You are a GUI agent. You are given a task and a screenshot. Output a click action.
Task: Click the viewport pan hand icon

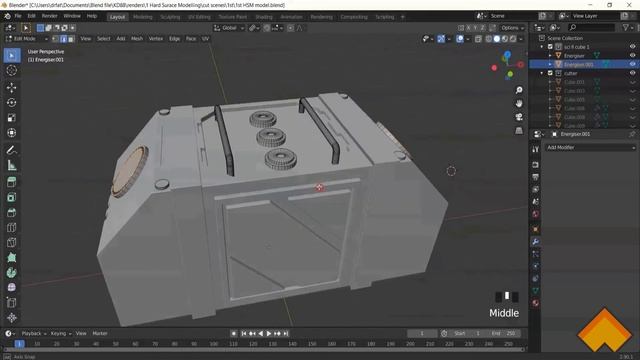click(519, 104)
